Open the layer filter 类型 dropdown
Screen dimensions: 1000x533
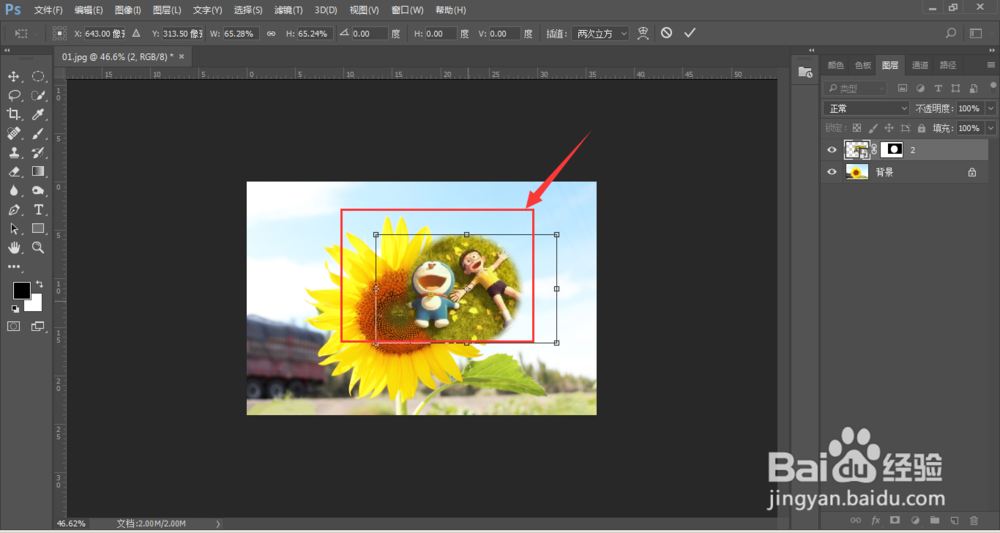click(855, 88)
